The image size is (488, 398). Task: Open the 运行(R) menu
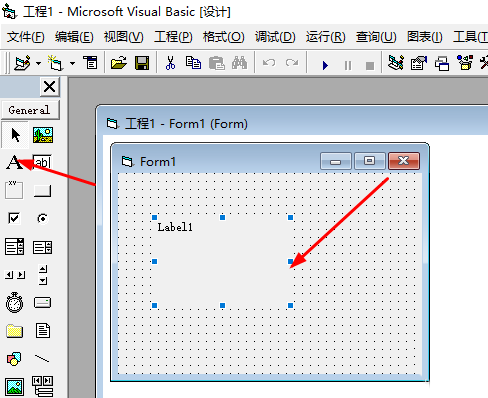(325, 37)
